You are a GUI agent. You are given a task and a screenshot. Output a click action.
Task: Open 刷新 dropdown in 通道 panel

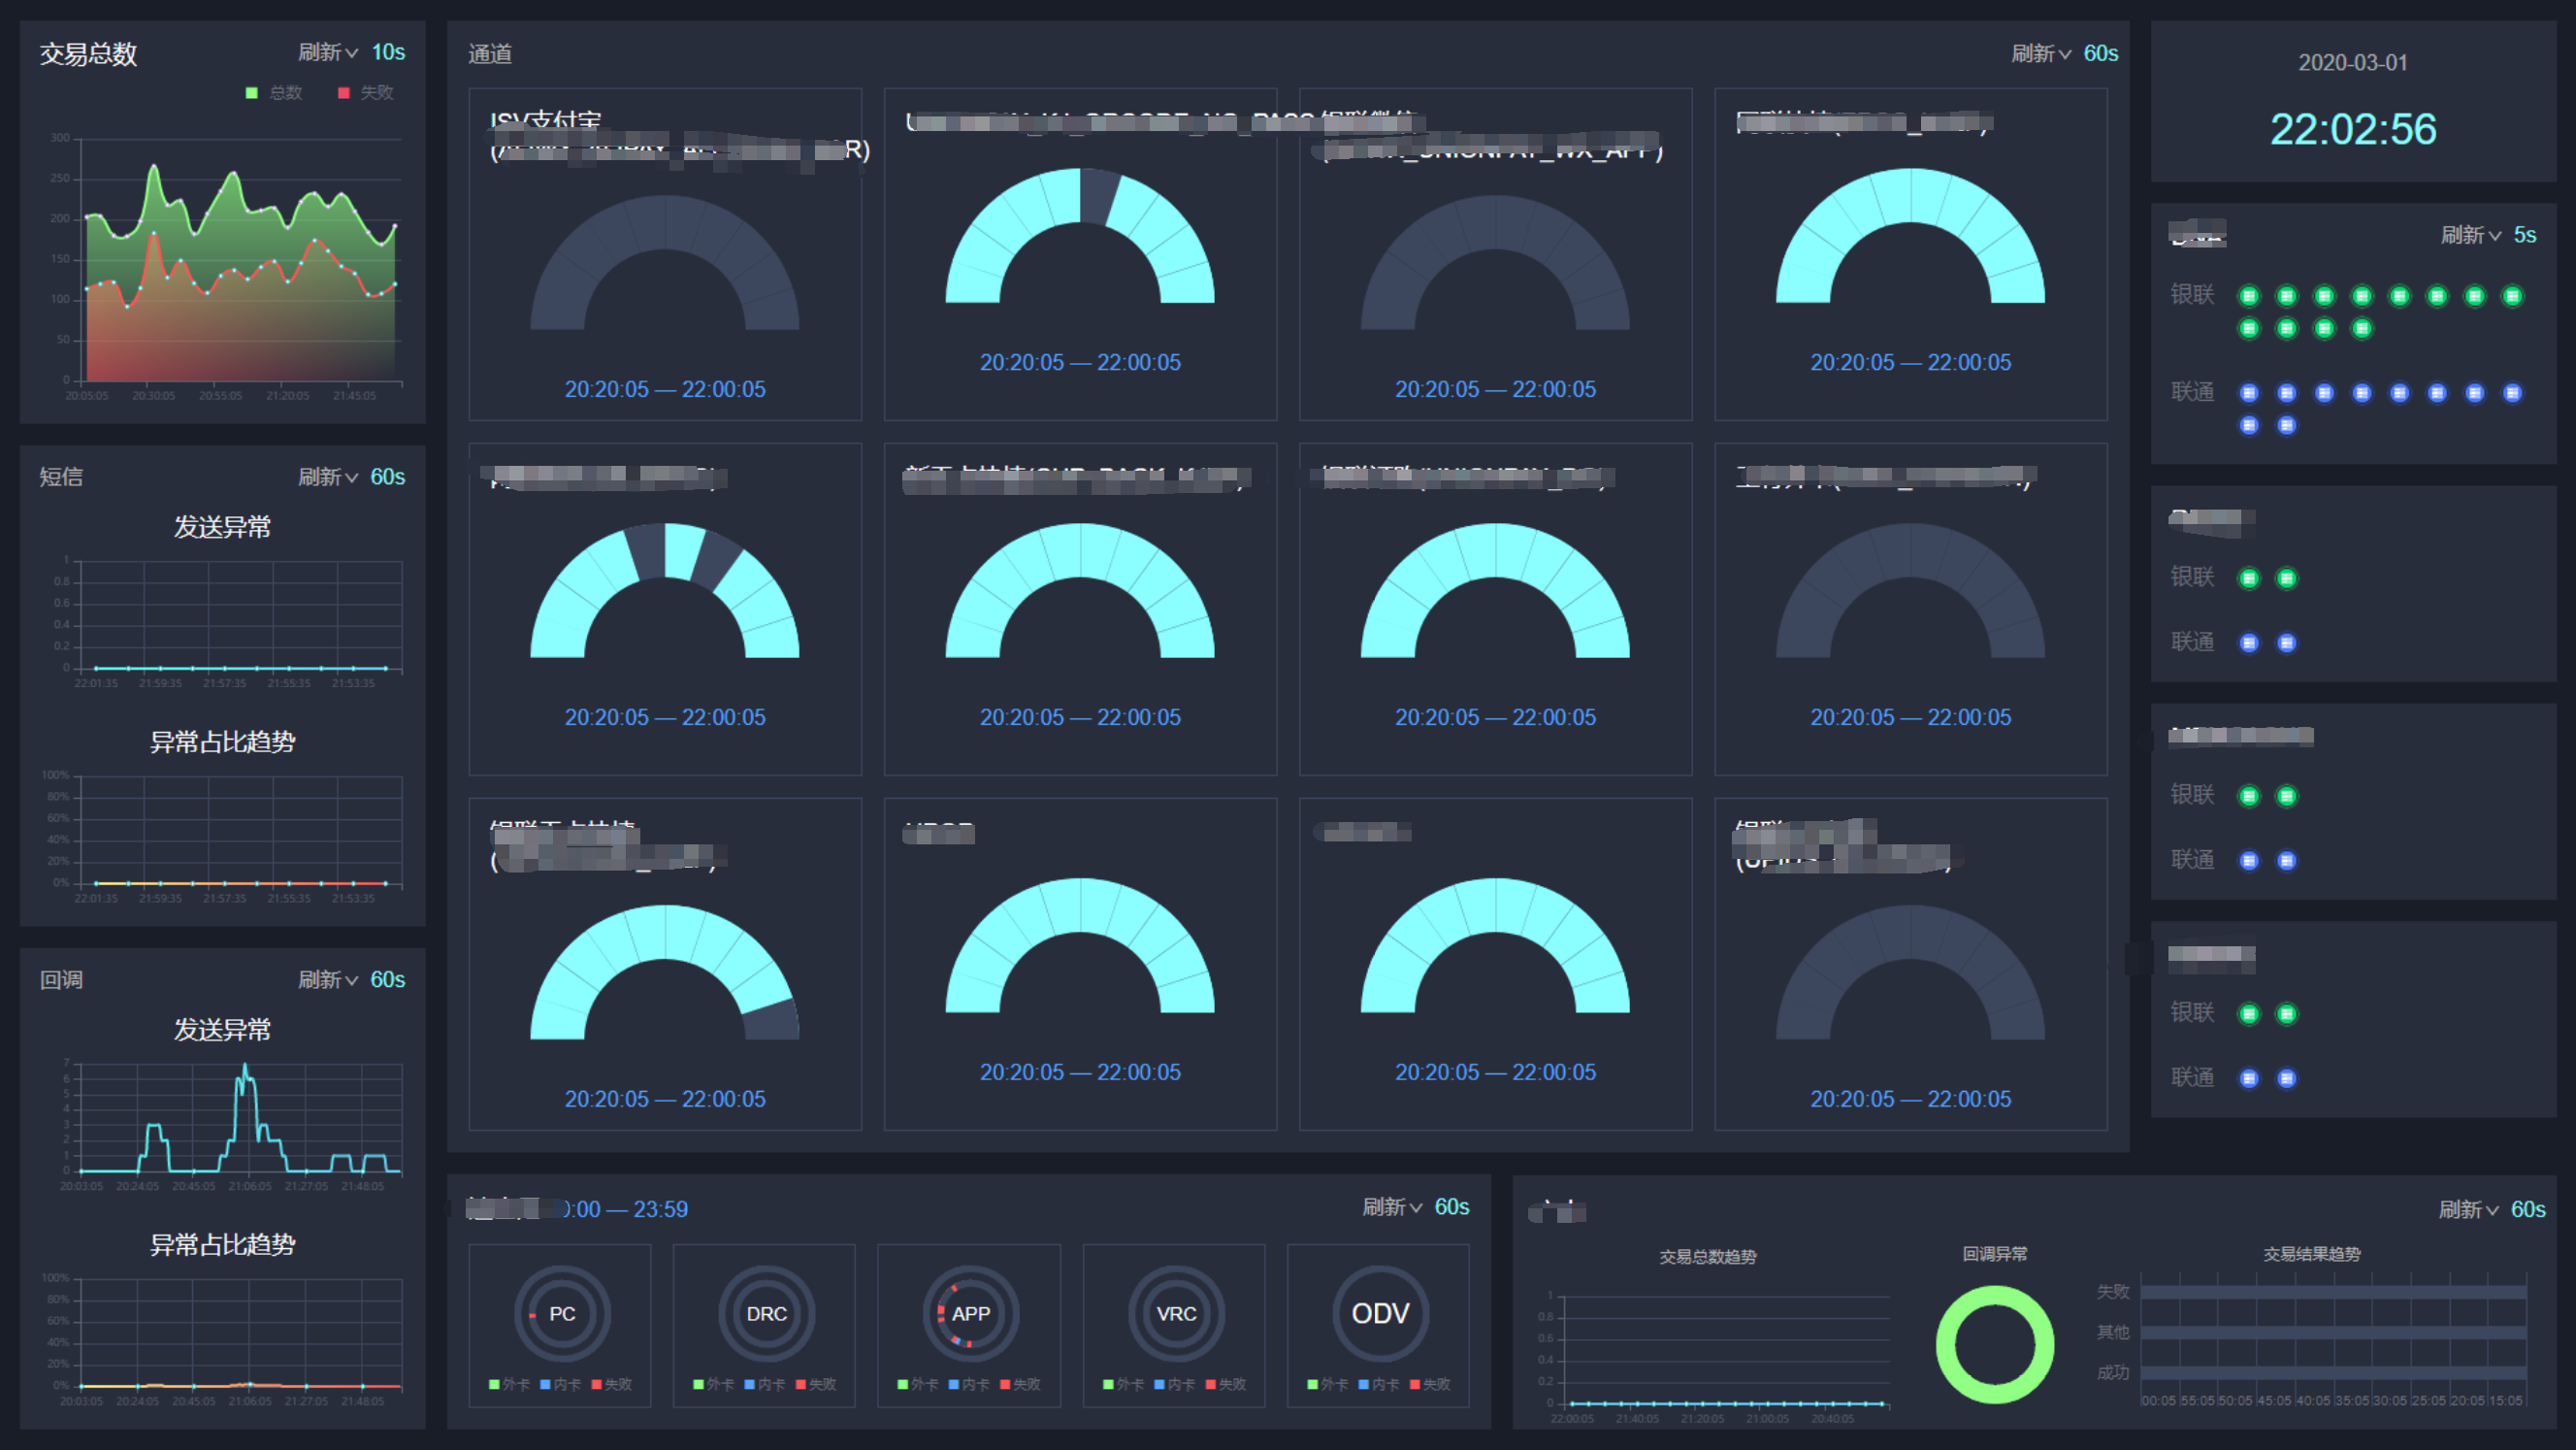(x=2040, y=53)
